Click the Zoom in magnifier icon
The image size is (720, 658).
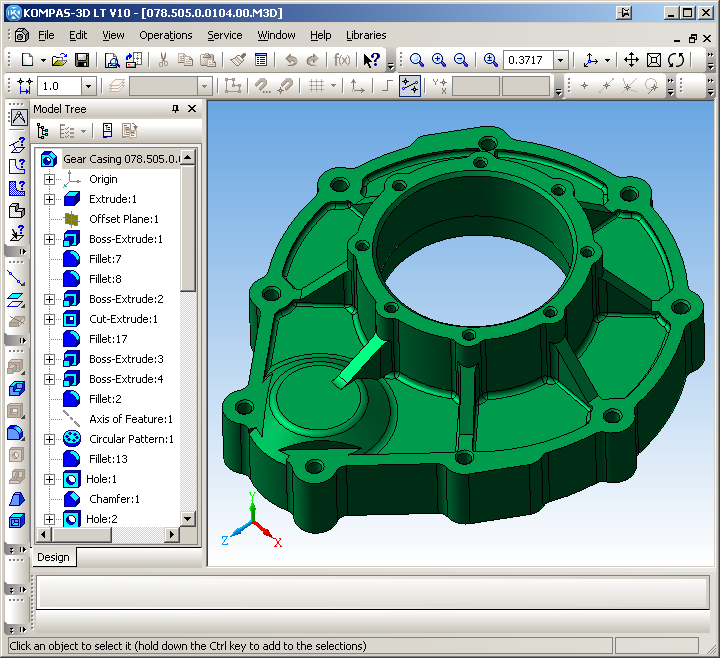(438, 60)
